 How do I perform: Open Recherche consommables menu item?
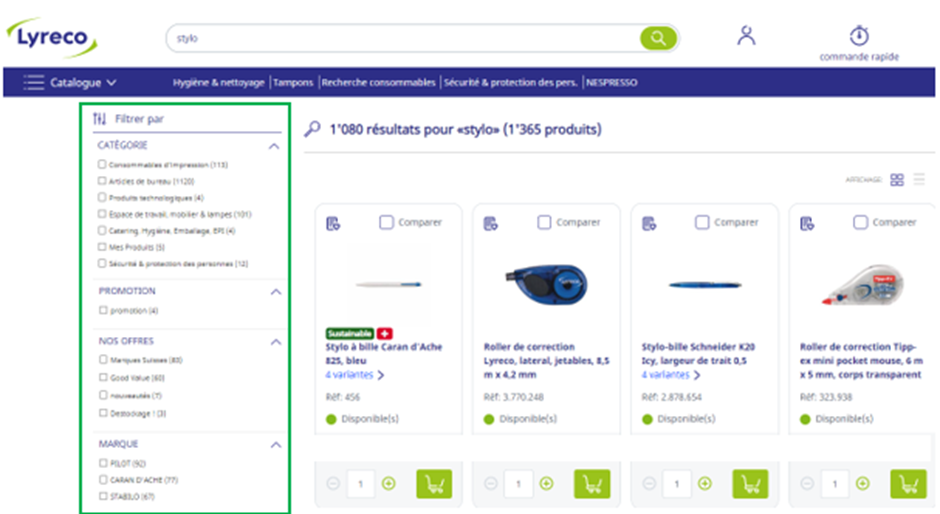(378, 83)
